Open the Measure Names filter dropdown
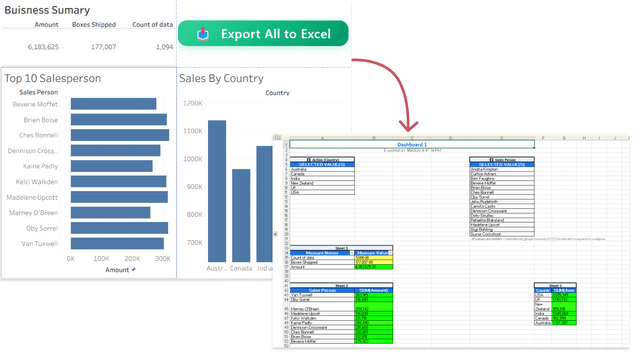Screen dimensions: 640x363 click(352, 253)
